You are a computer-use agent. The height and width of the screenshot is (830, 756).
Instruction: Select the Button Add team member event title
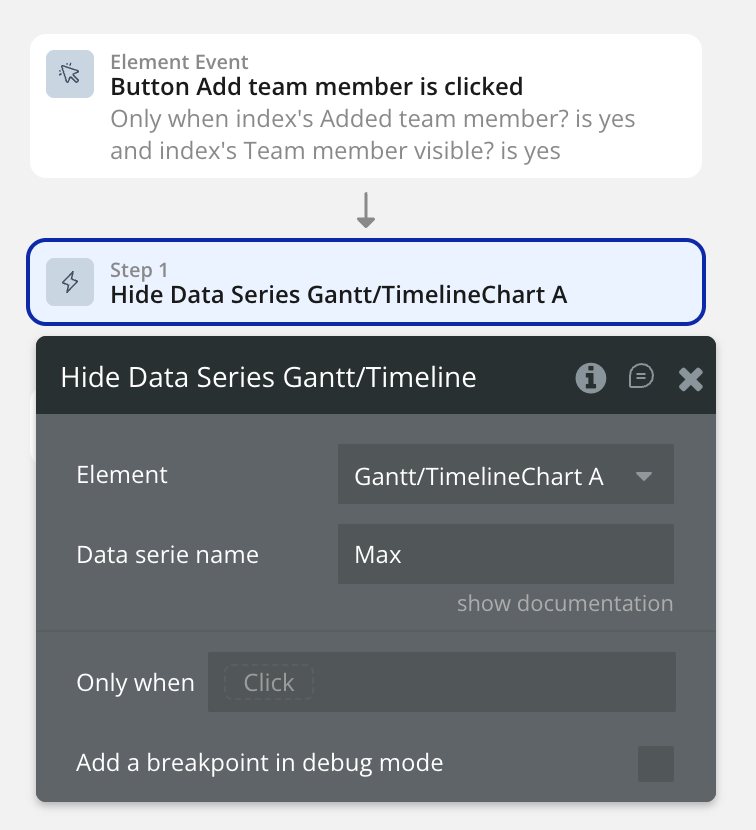coord(316,86)
